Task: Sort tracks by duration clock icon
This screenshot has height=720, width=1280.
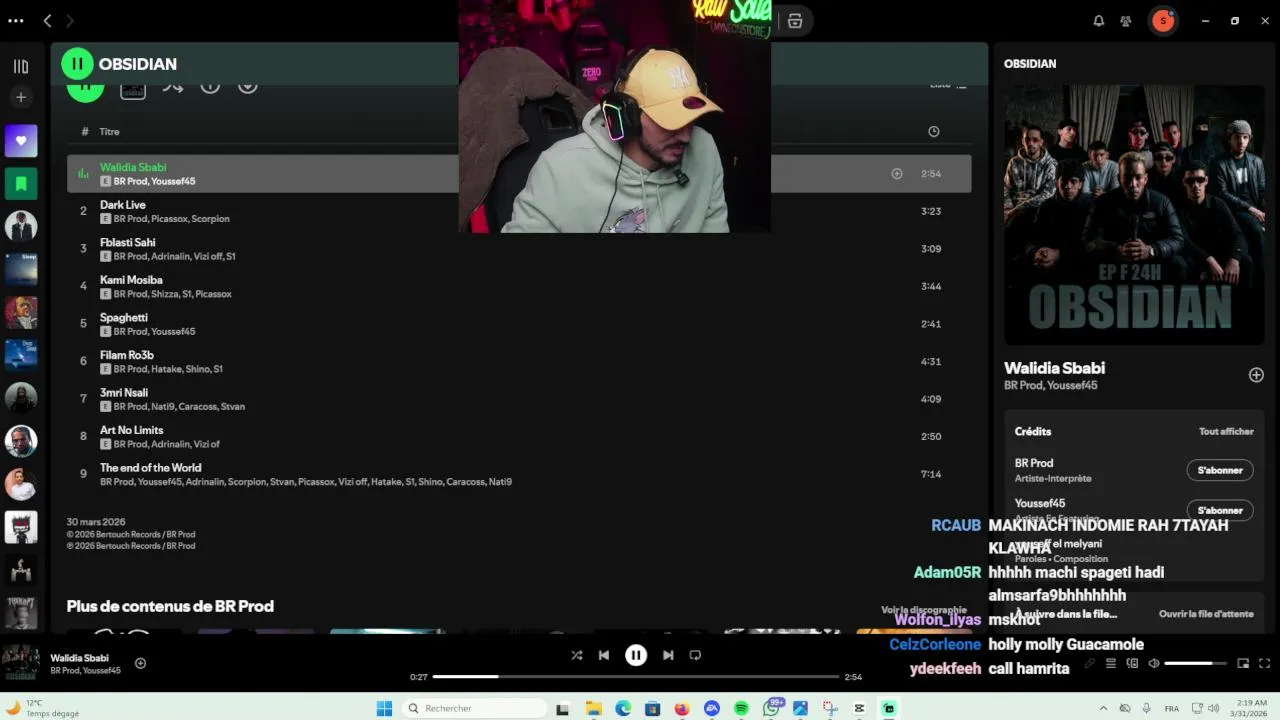Action: pos(933,132)
